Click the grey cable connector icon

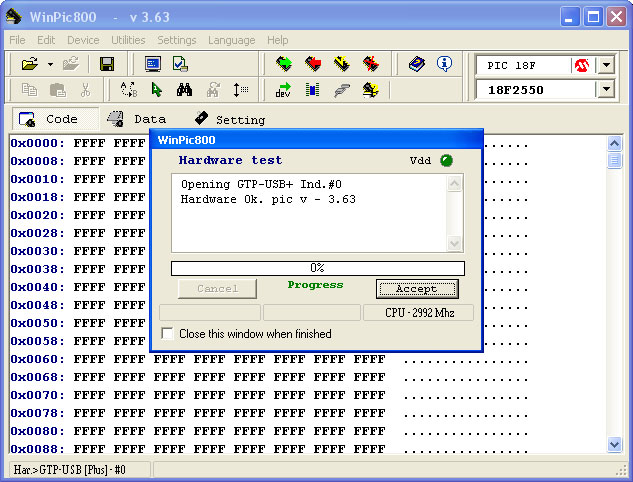[x=342, y=90]
